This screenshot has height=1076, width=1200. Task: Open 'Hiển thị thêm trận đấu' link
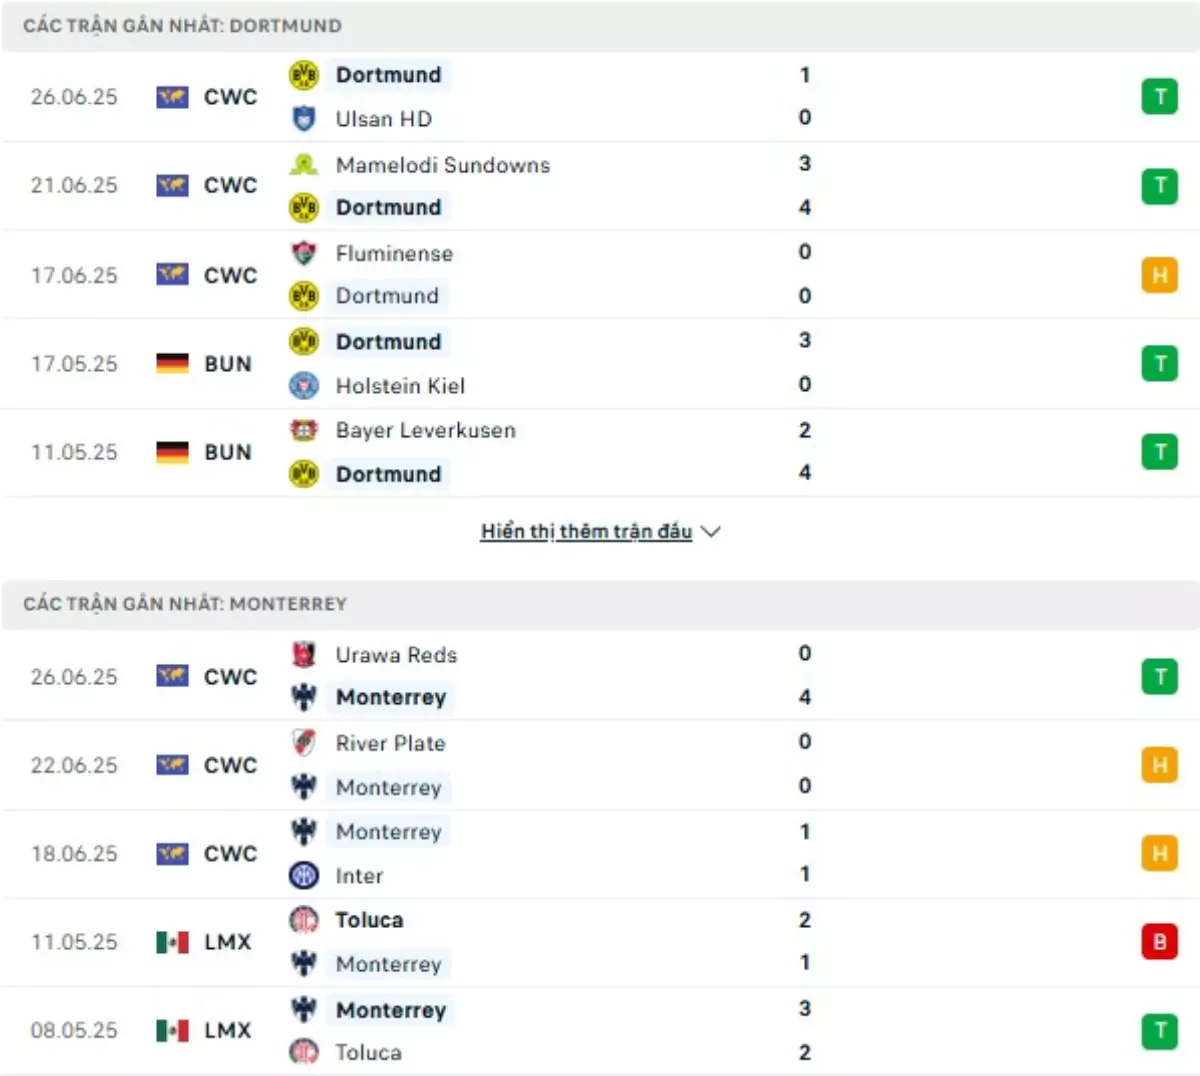(x=586, y=532)
